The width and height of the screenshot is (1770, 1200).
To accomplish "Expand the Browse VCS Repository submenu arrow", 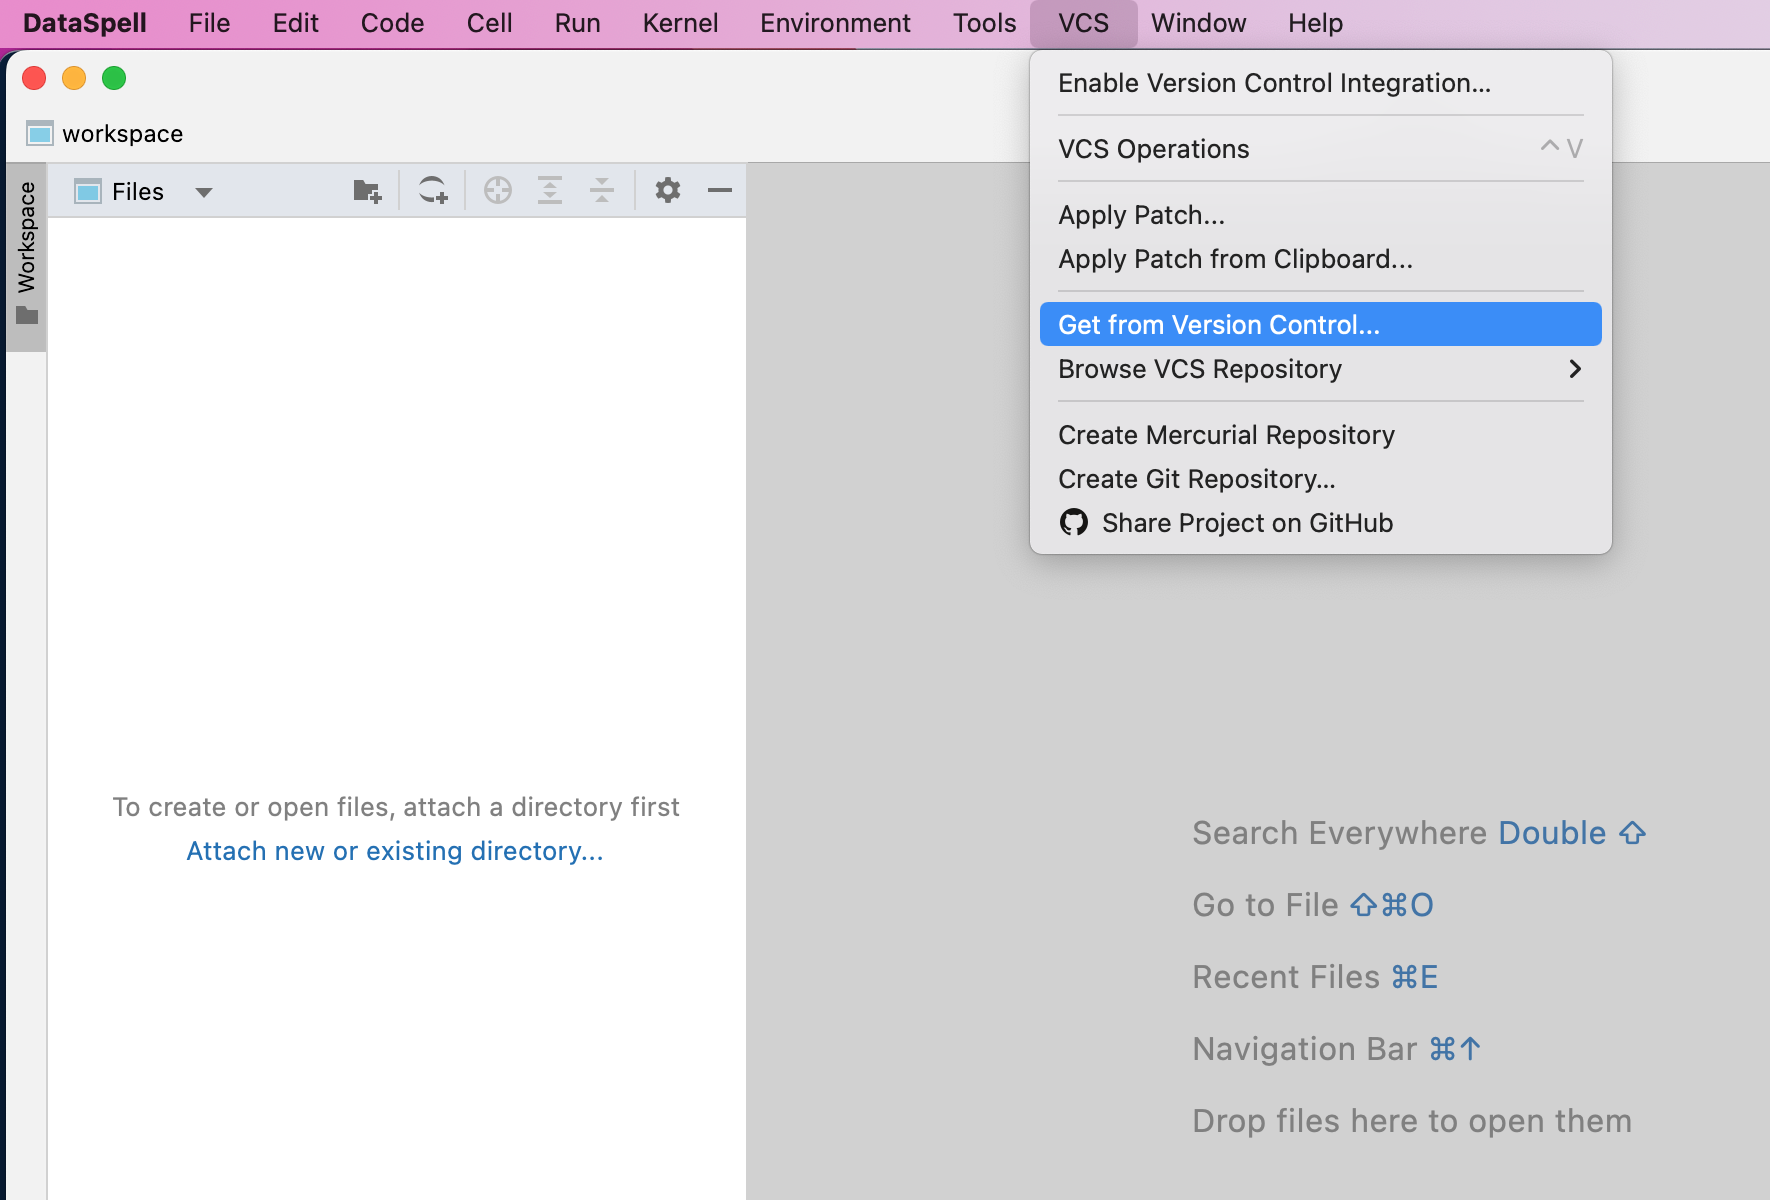I will point(1575,369).
